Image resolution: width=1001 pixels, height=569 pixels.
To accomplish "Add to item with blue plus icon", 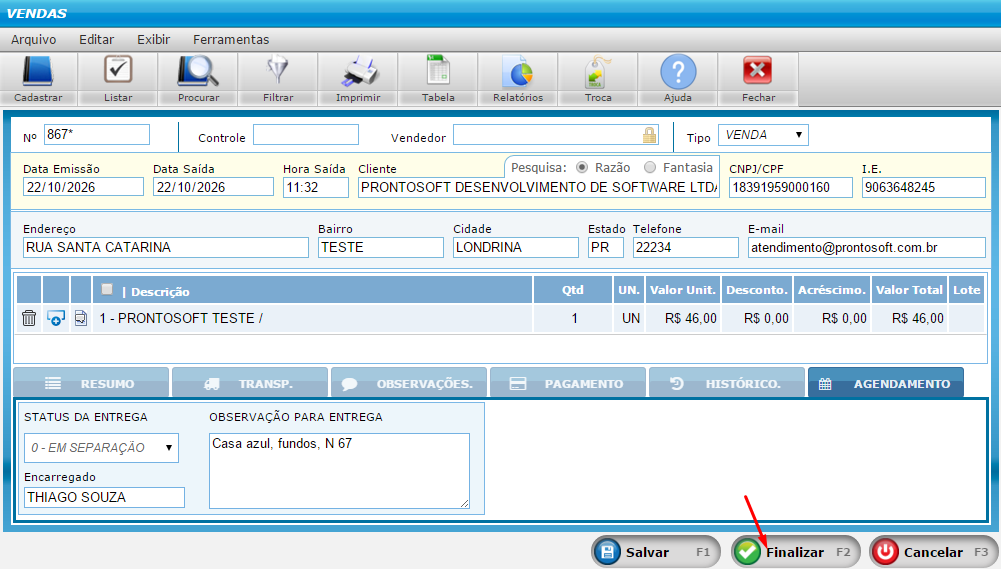I will [56, 318].
